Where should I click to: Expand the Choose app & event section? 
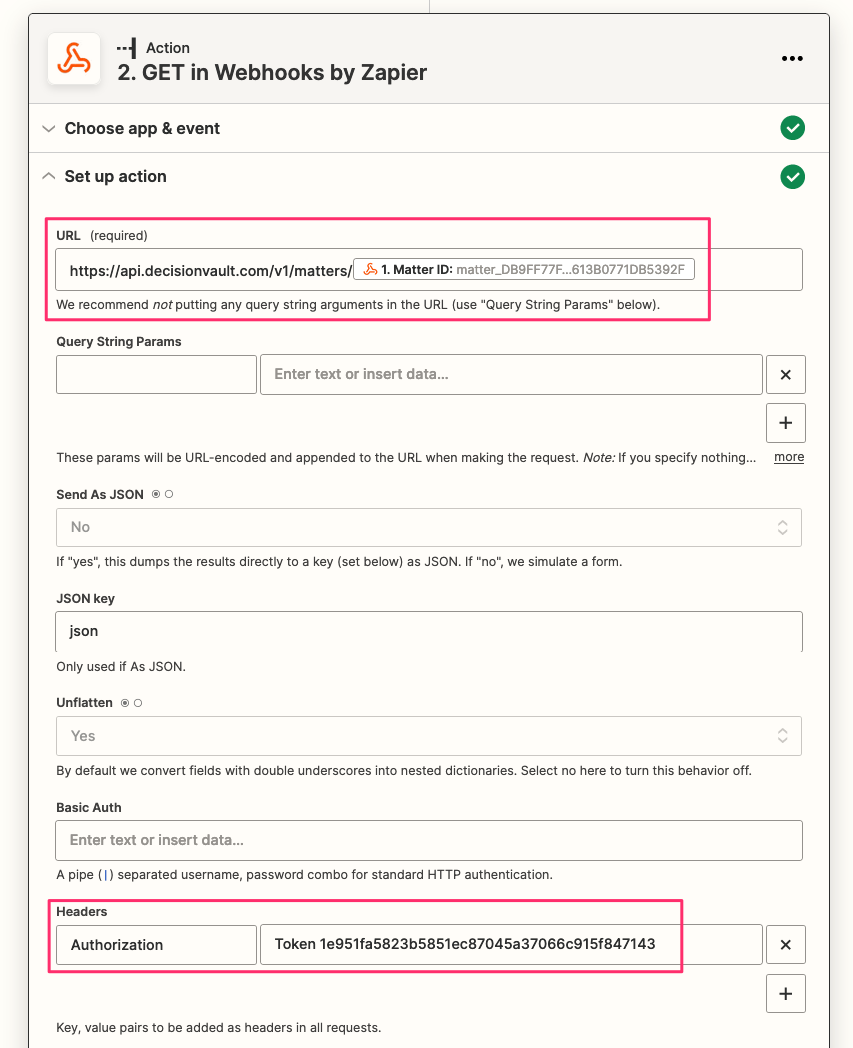[x=142, y=128]
